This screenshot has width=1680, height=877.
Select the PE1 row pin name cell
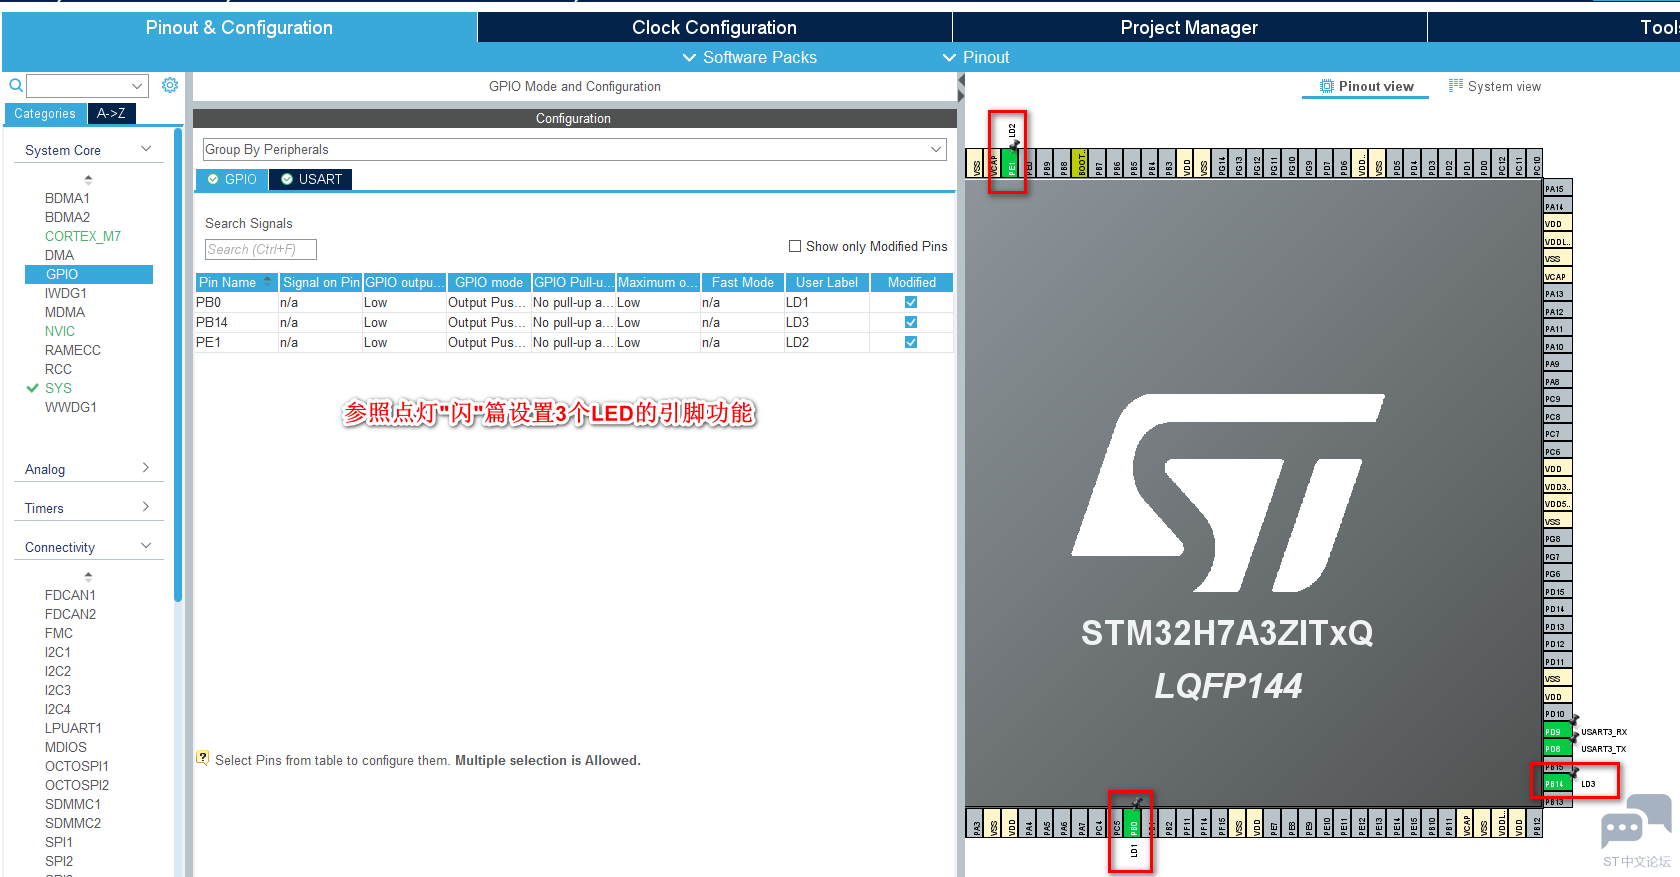pyautogui.click(x=236, y=342)
